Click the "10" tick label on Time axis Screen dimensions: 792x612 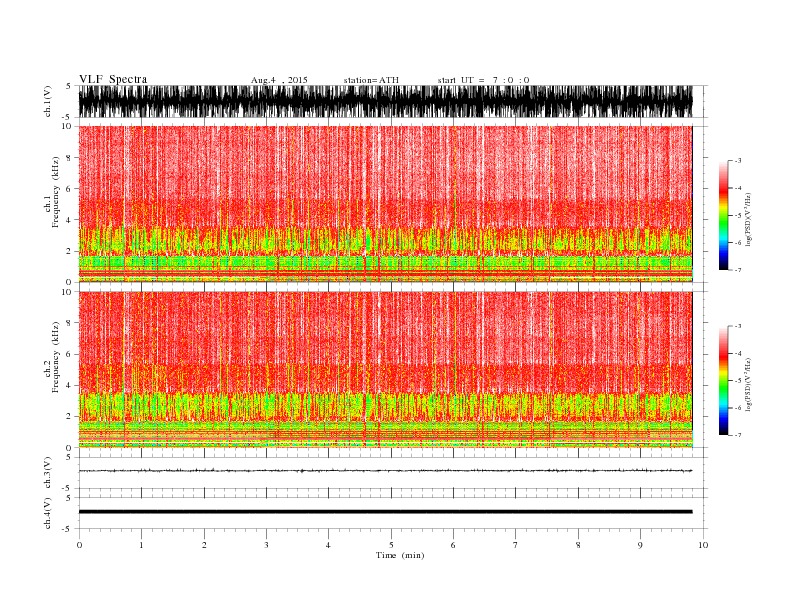[x=703, y=545]
